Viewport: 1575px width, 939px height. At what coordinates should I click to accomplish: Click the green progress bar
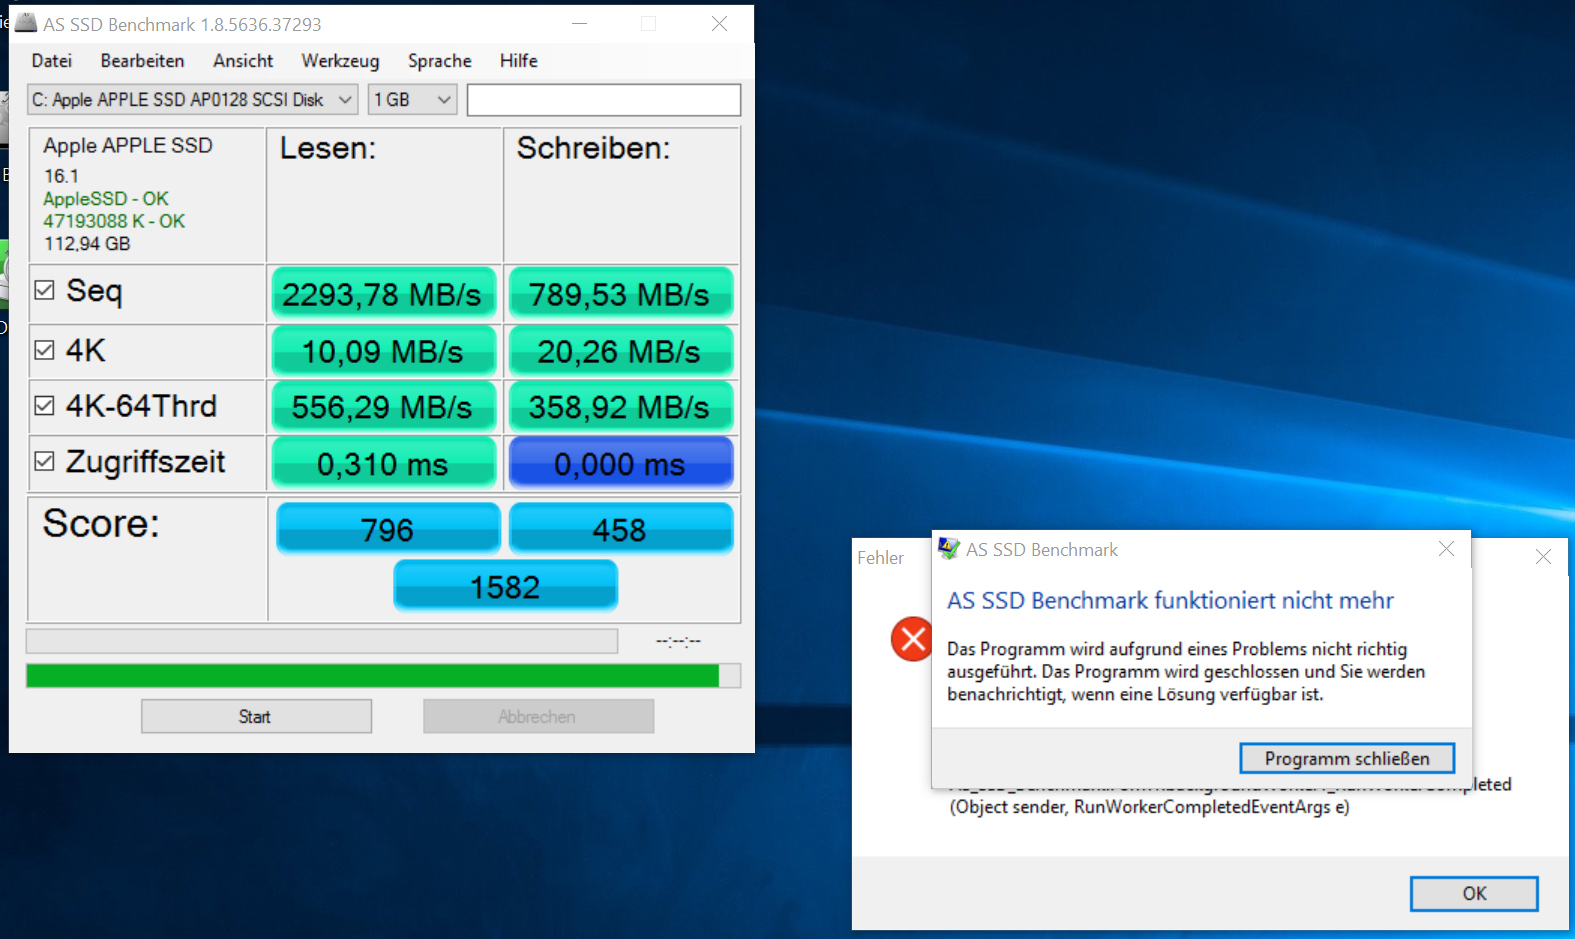pos(372,676)
